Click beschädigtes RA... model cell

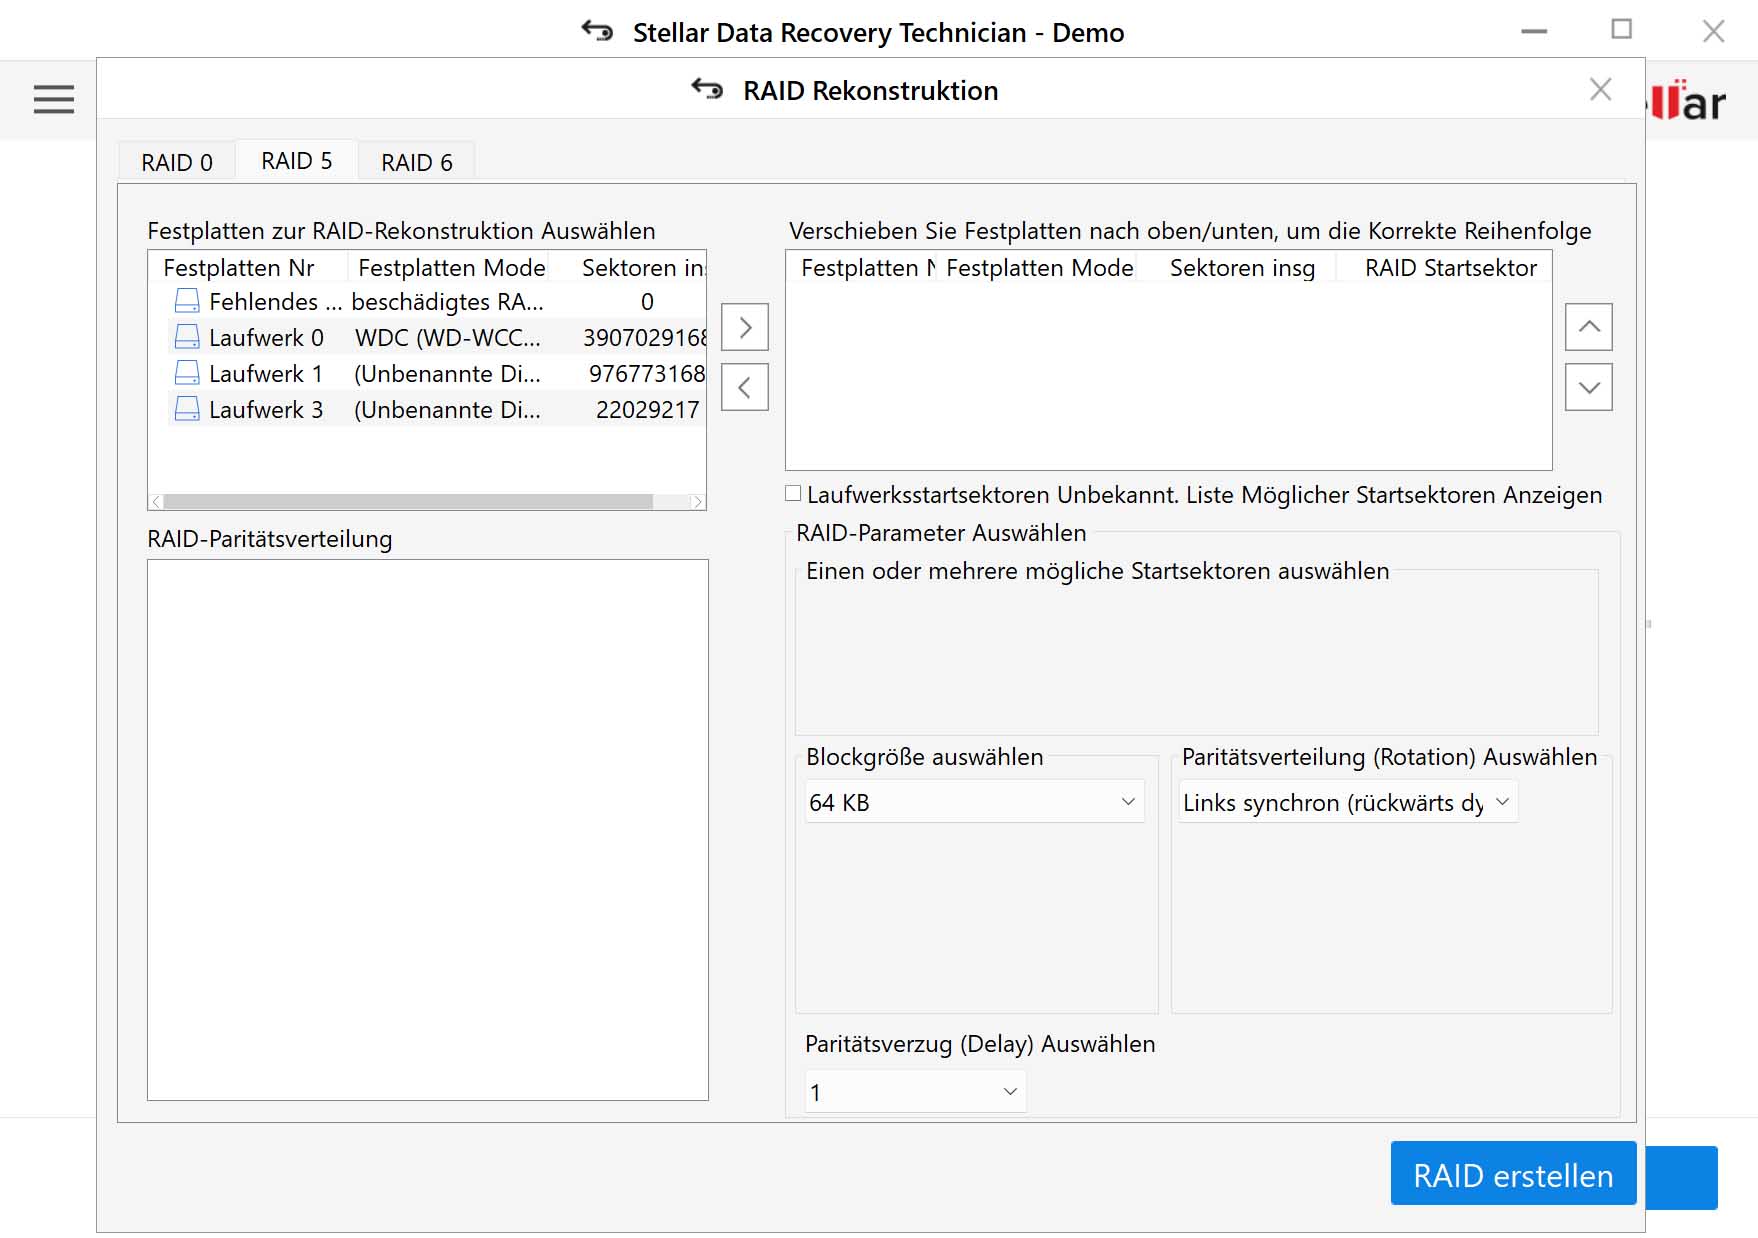click(x=448, y=302)
